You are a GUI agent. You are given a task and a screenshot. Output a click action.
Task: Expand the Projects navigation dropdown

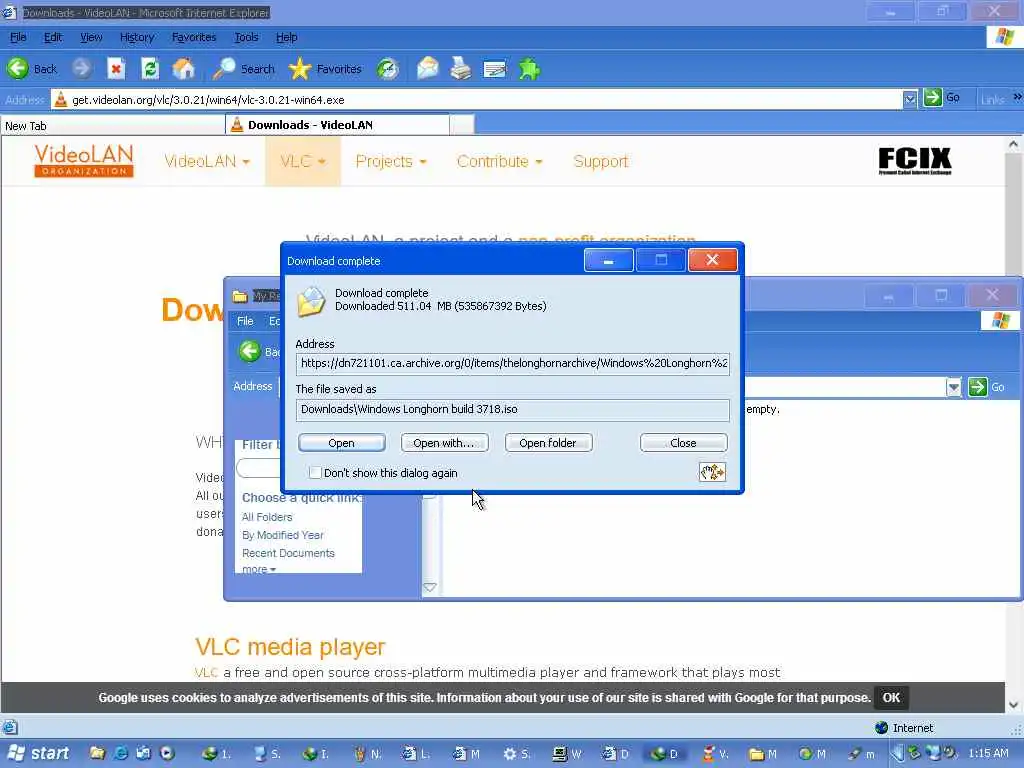(391, 161)
